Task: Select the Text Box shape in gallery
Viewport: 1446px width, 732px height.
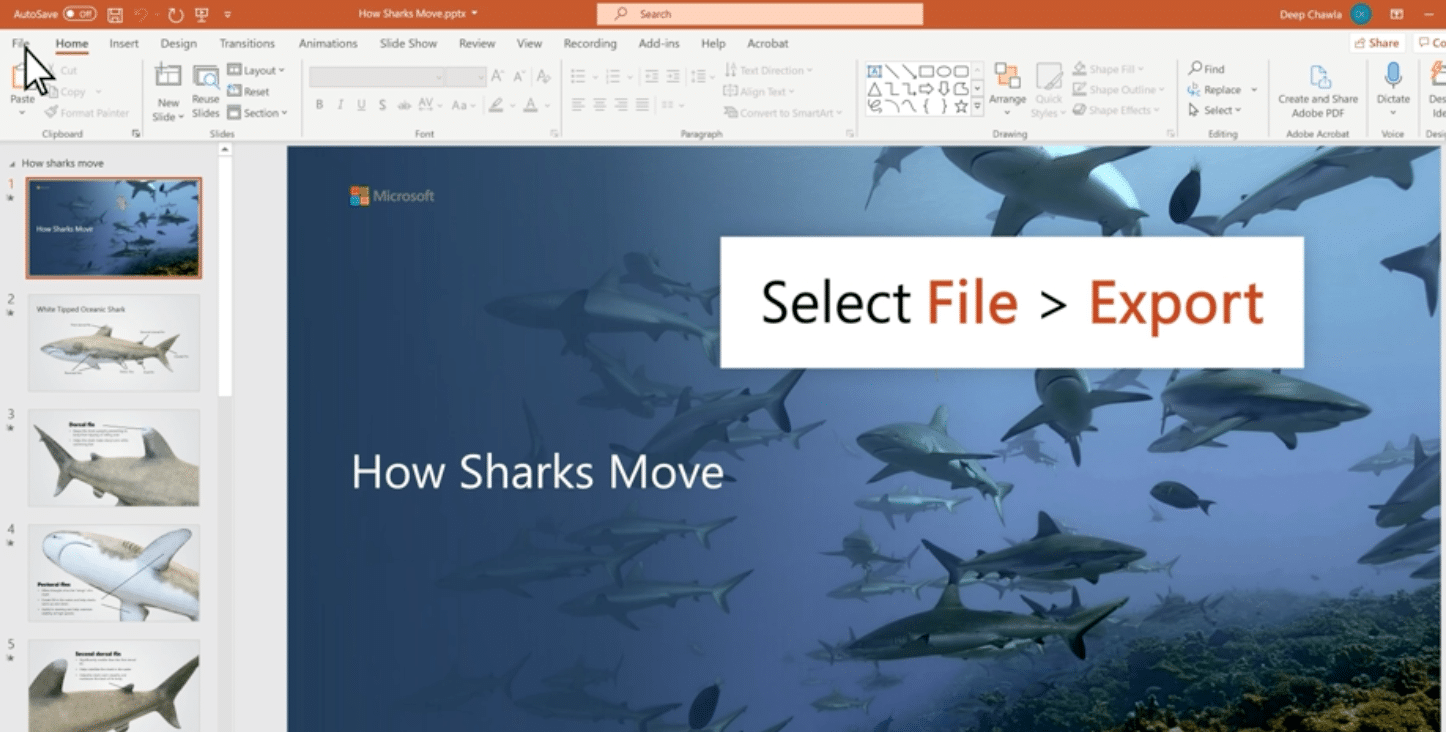Action: [x=874, y=71]
